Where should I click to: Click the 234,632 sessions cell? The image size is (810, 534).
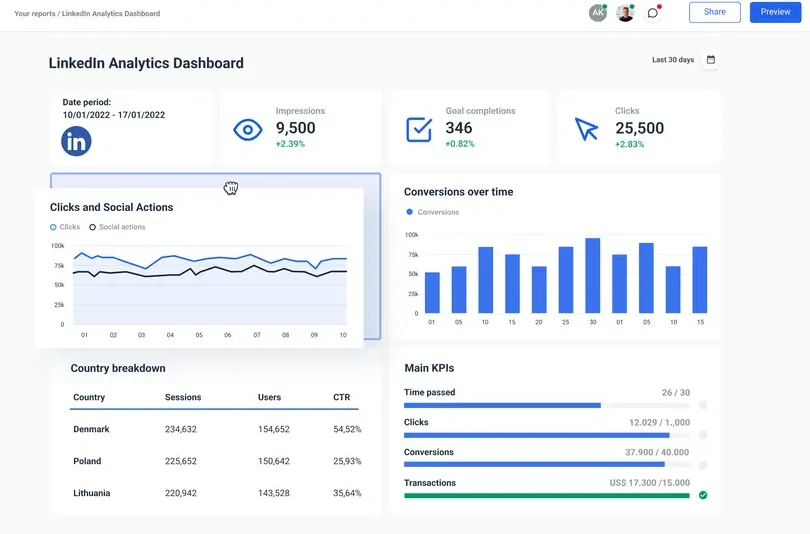click(x=181, y=429)
